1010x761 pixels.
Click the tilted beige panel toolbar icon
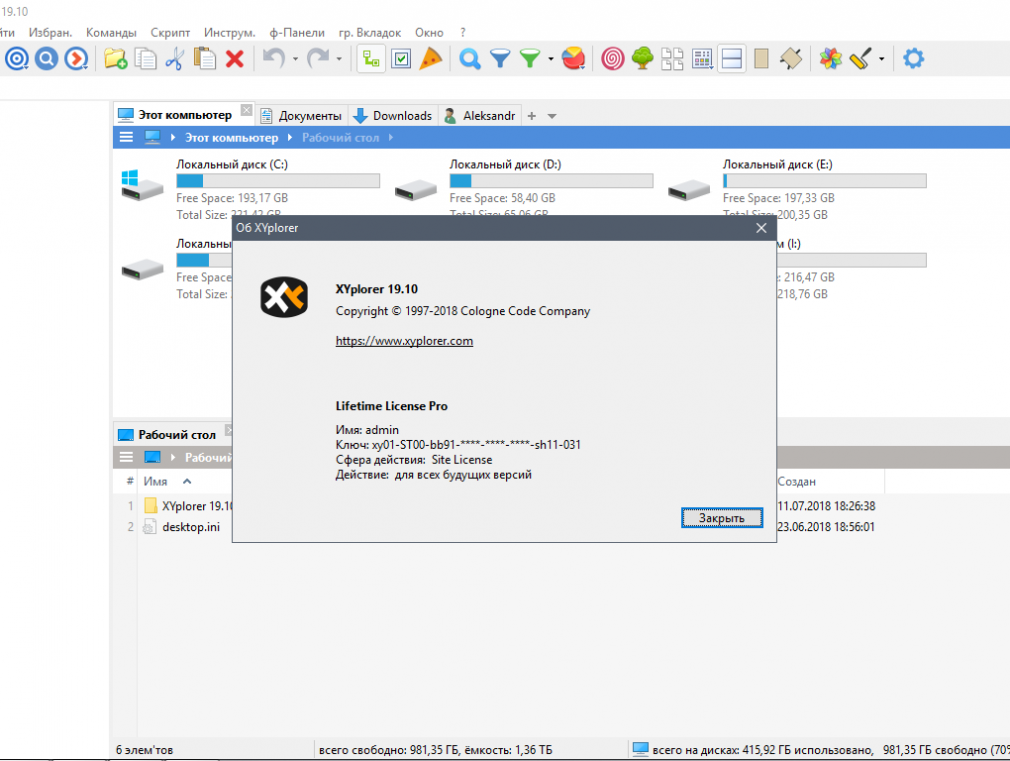point(791,59)
